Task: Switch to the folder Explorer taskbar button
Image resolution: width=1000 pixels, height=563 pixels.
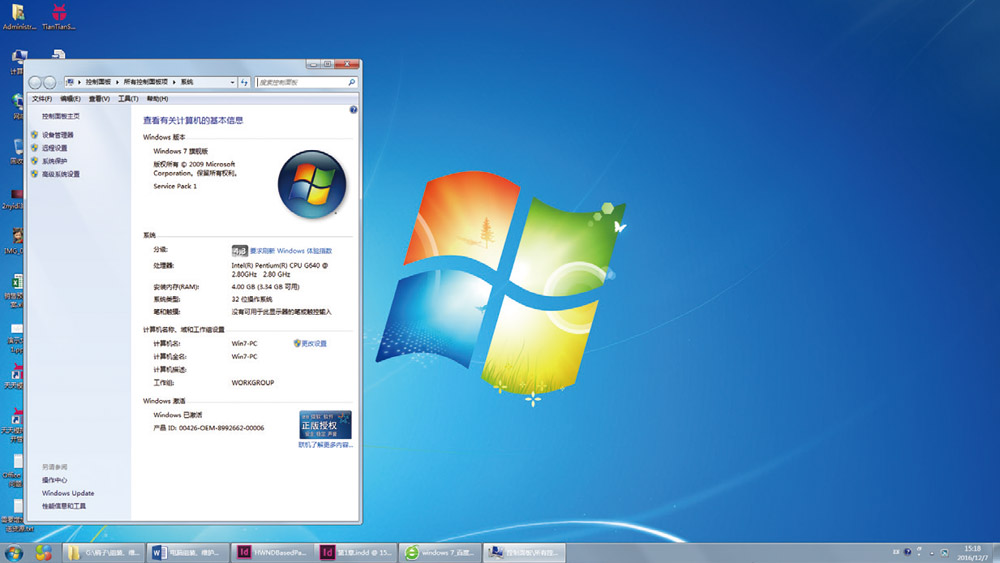Action: [103, 553]
